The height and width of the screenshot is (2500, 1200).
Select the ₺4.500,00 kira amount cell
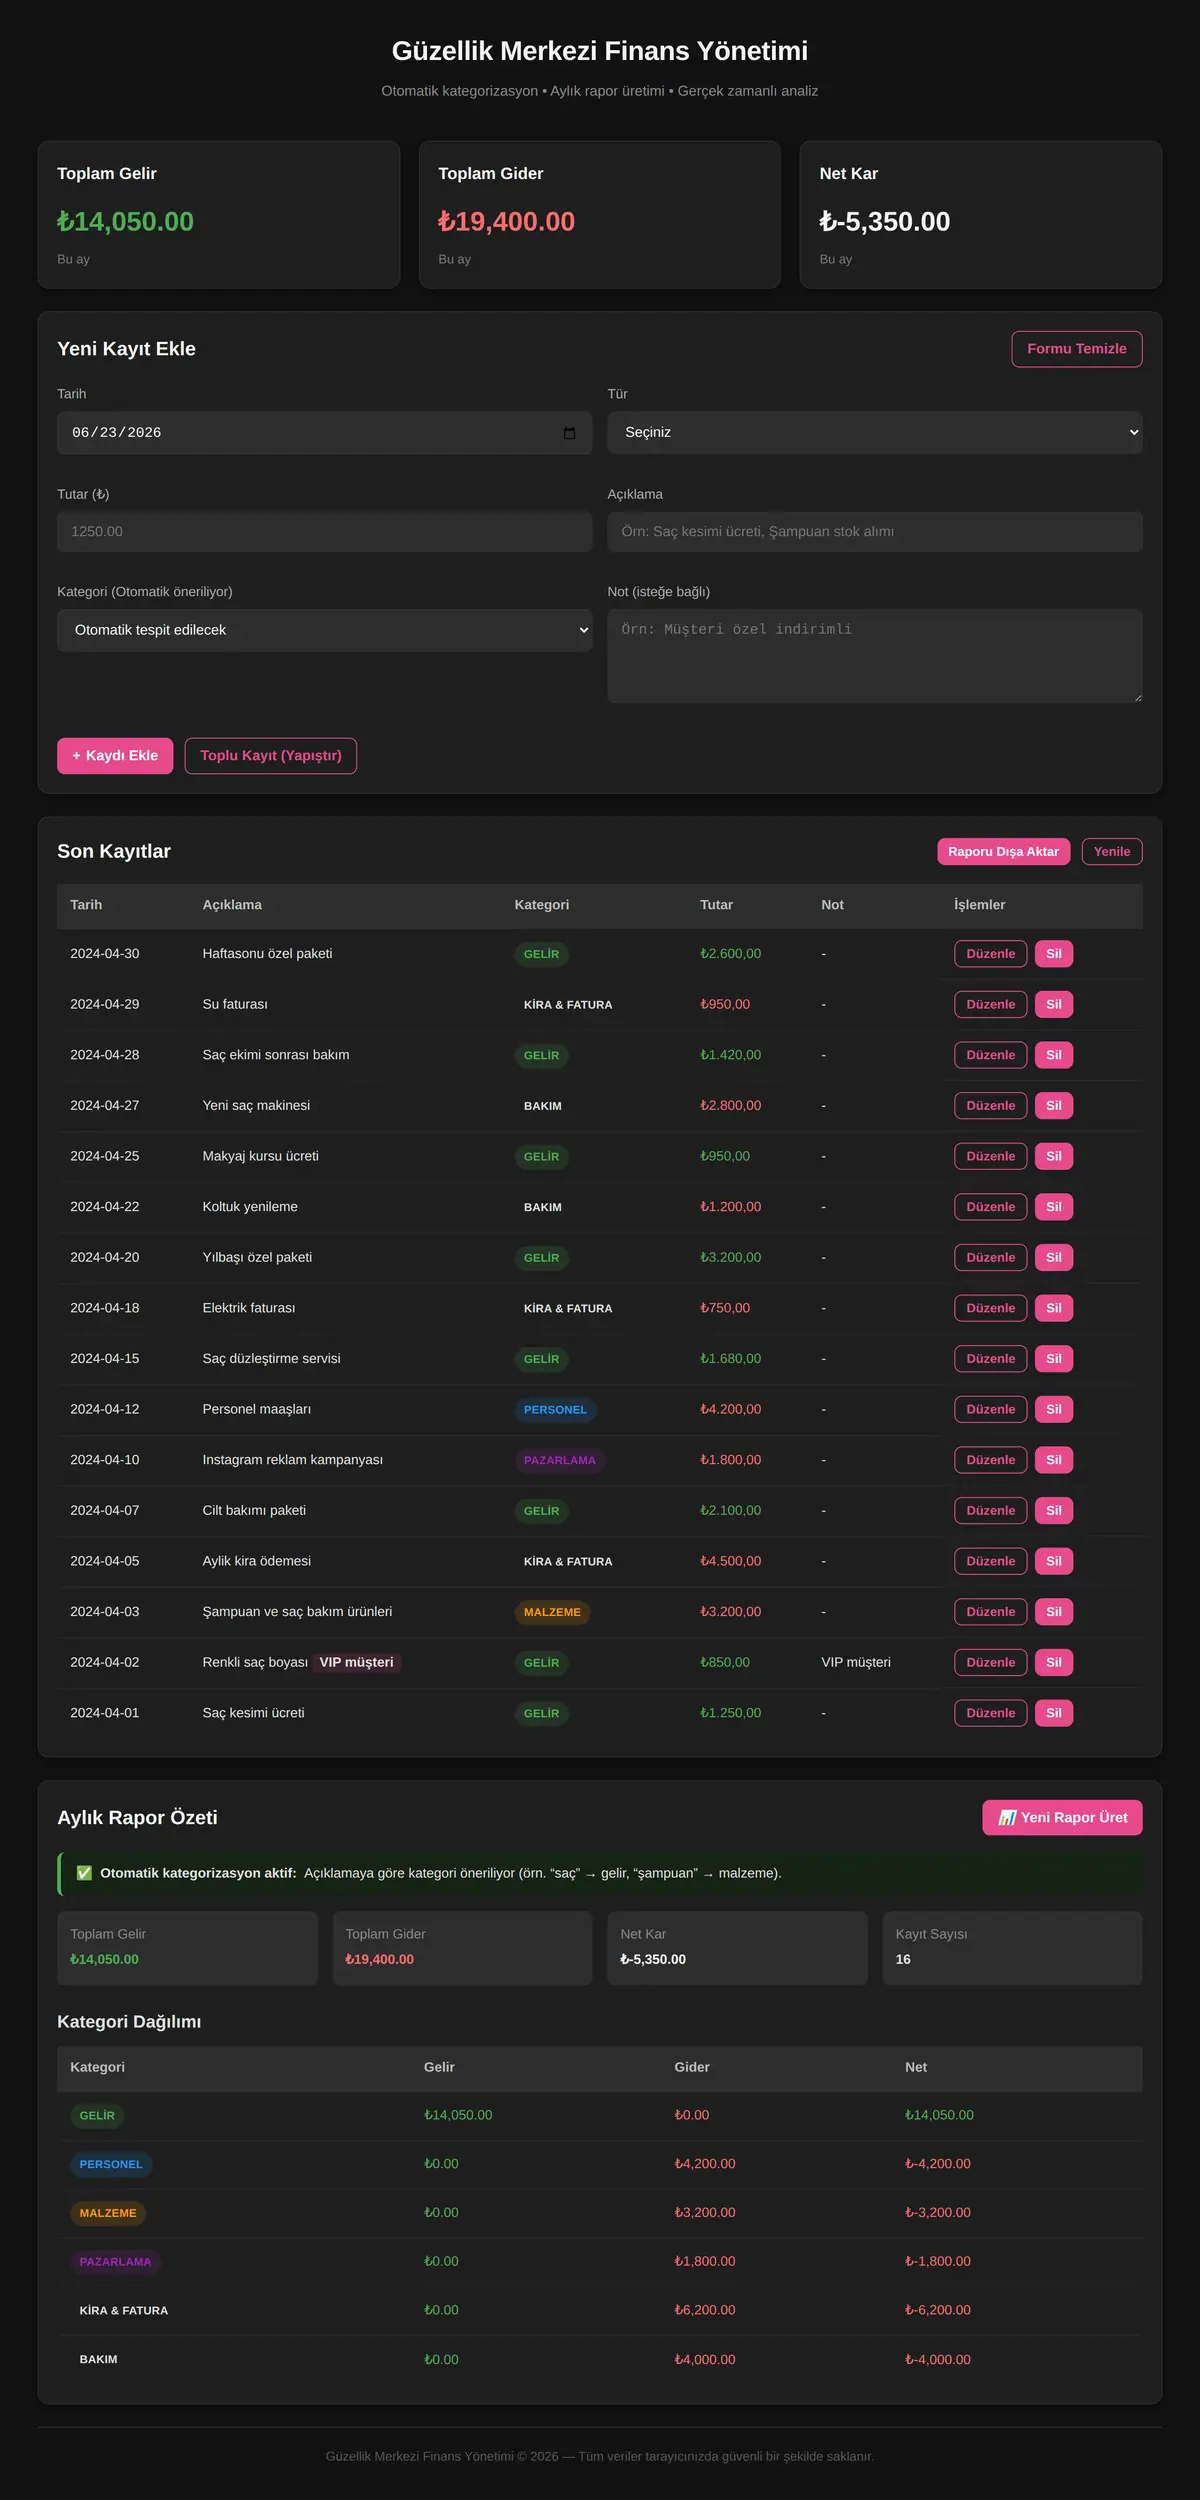point(730,1561)
